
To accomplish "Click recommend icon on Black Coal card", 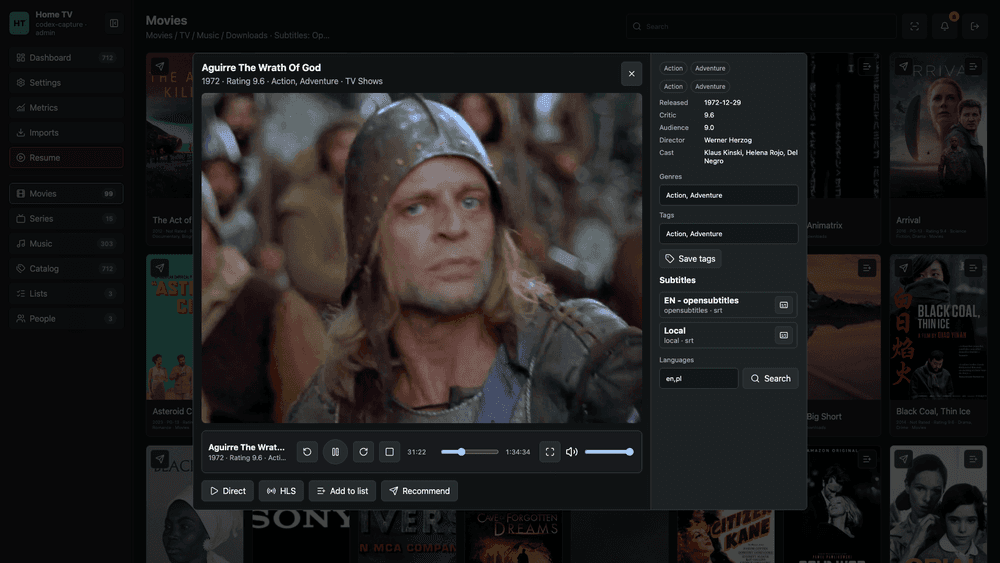I will [904, 268].
